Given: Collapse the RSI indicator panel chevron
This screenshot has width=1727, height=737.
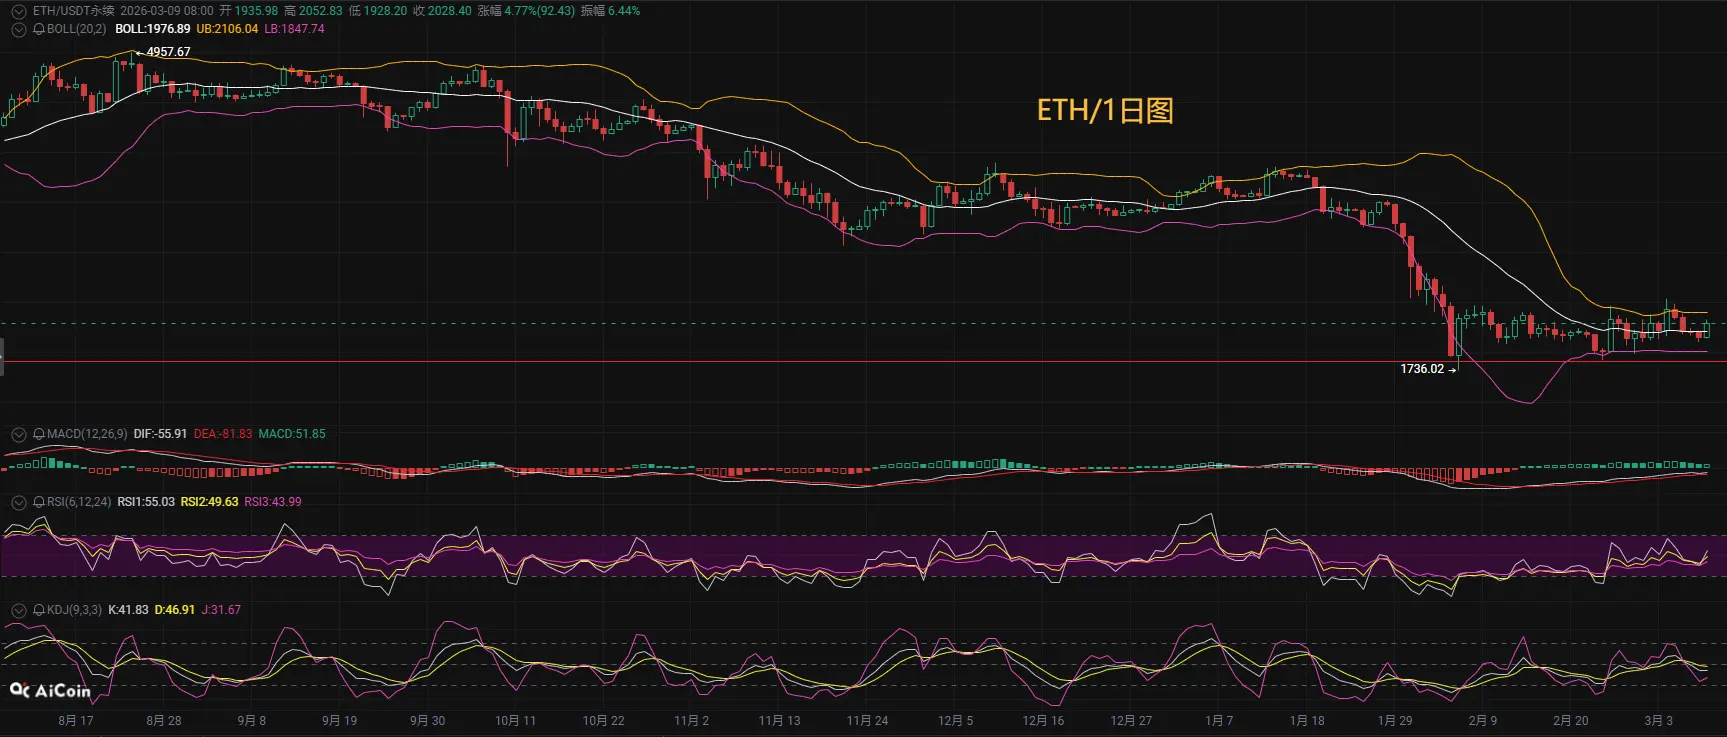Looking at the screenshot, I should point(18,502).
